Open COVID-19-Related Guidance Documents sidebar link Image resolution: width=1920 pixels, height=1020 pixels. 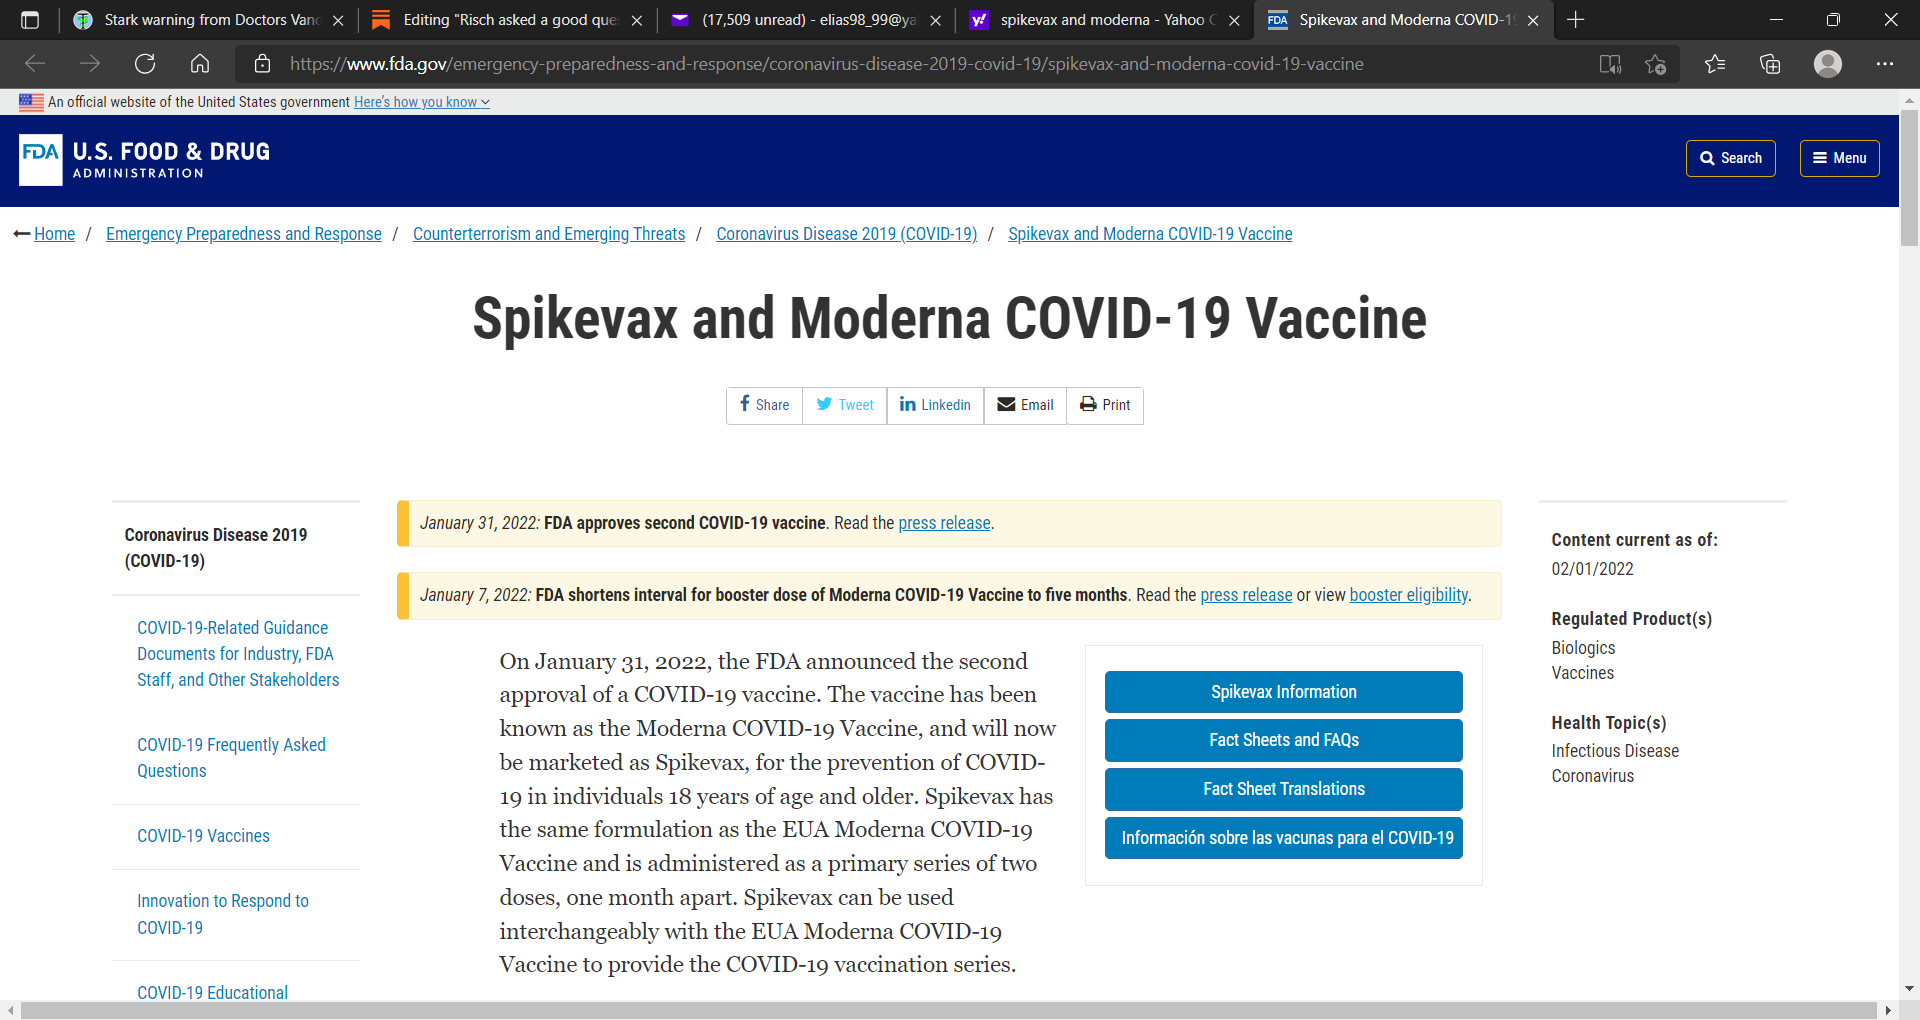238,654
